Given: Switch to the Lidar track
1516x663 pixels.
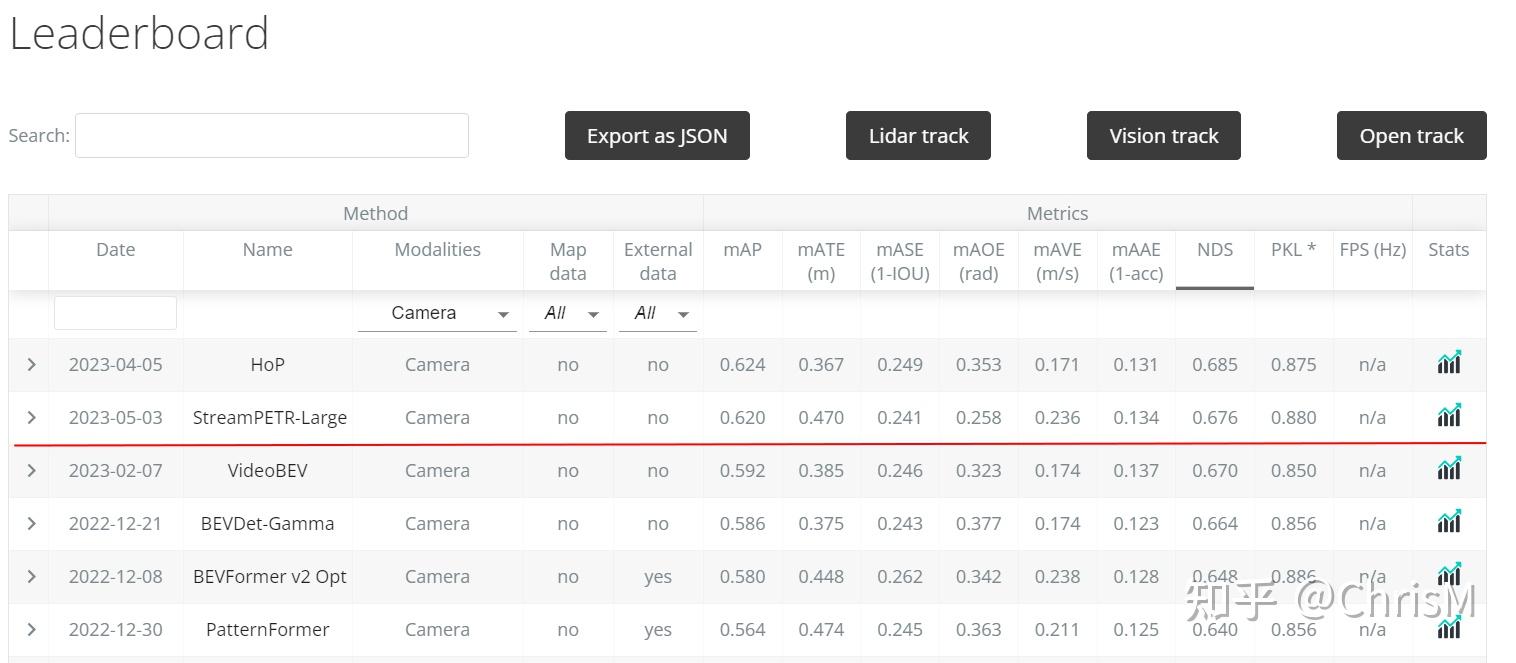Looking at the screenshot, I should tap(918, 136).
